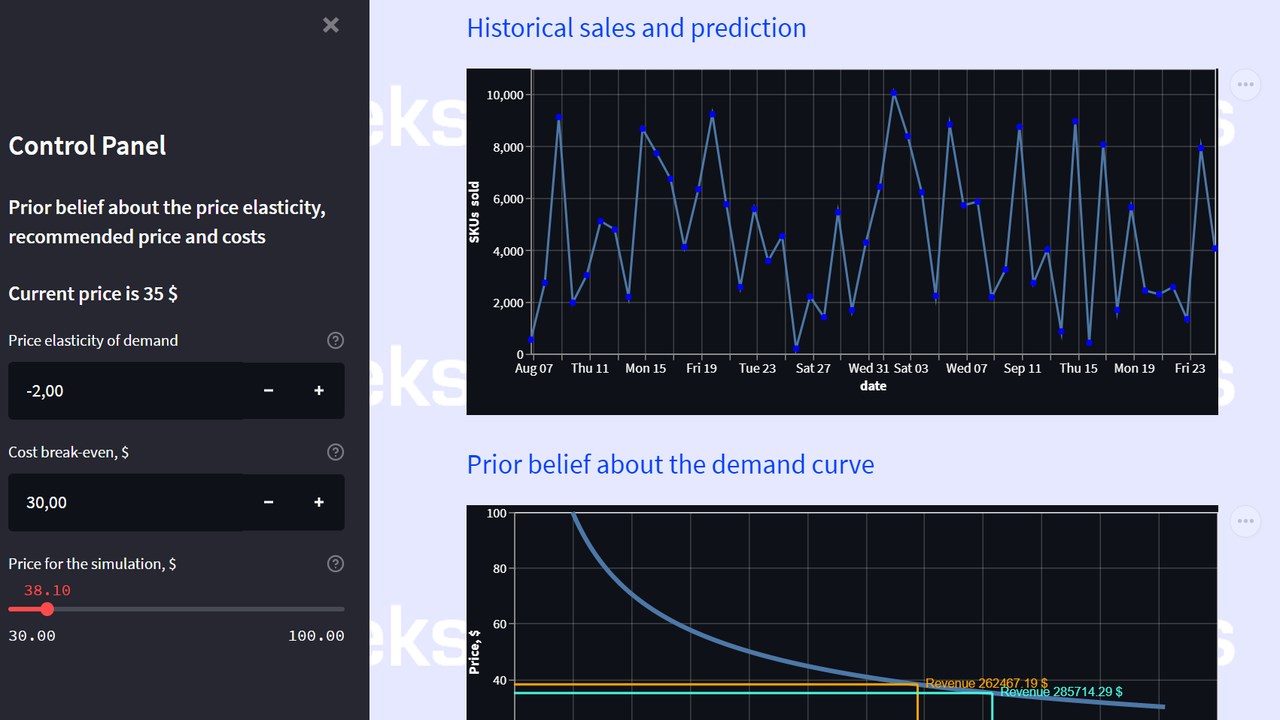Decrease the price elasticity value
The height and width of the screenshot is (720, 1280).
(268, 391)
